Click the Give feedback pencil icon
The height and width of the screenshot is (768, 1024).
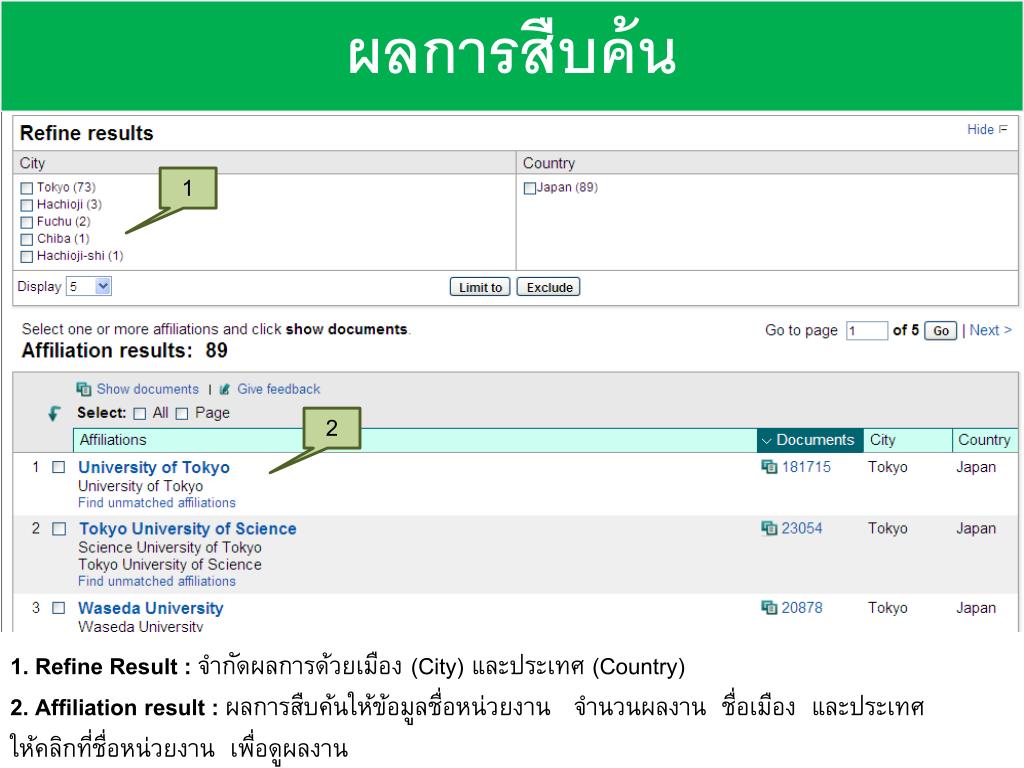click(225, 389)
